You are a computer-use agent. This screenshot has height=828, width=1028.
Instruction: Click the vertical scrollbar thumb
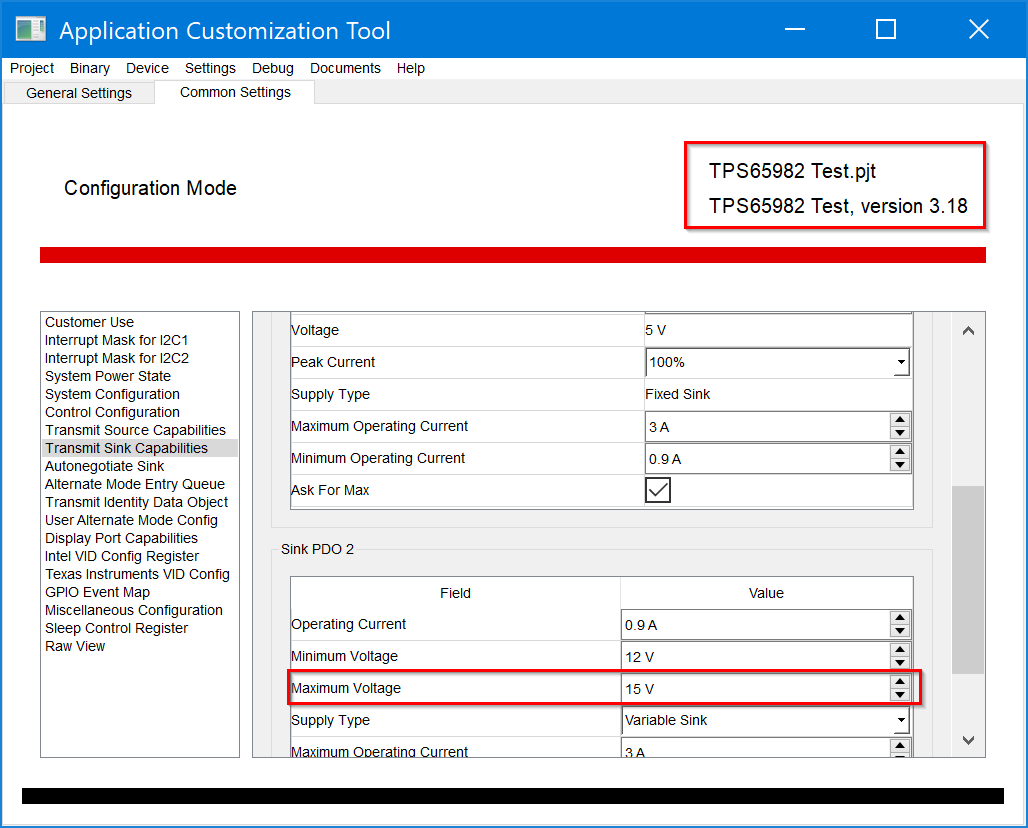pyautogui.click(x=968, y=580)
